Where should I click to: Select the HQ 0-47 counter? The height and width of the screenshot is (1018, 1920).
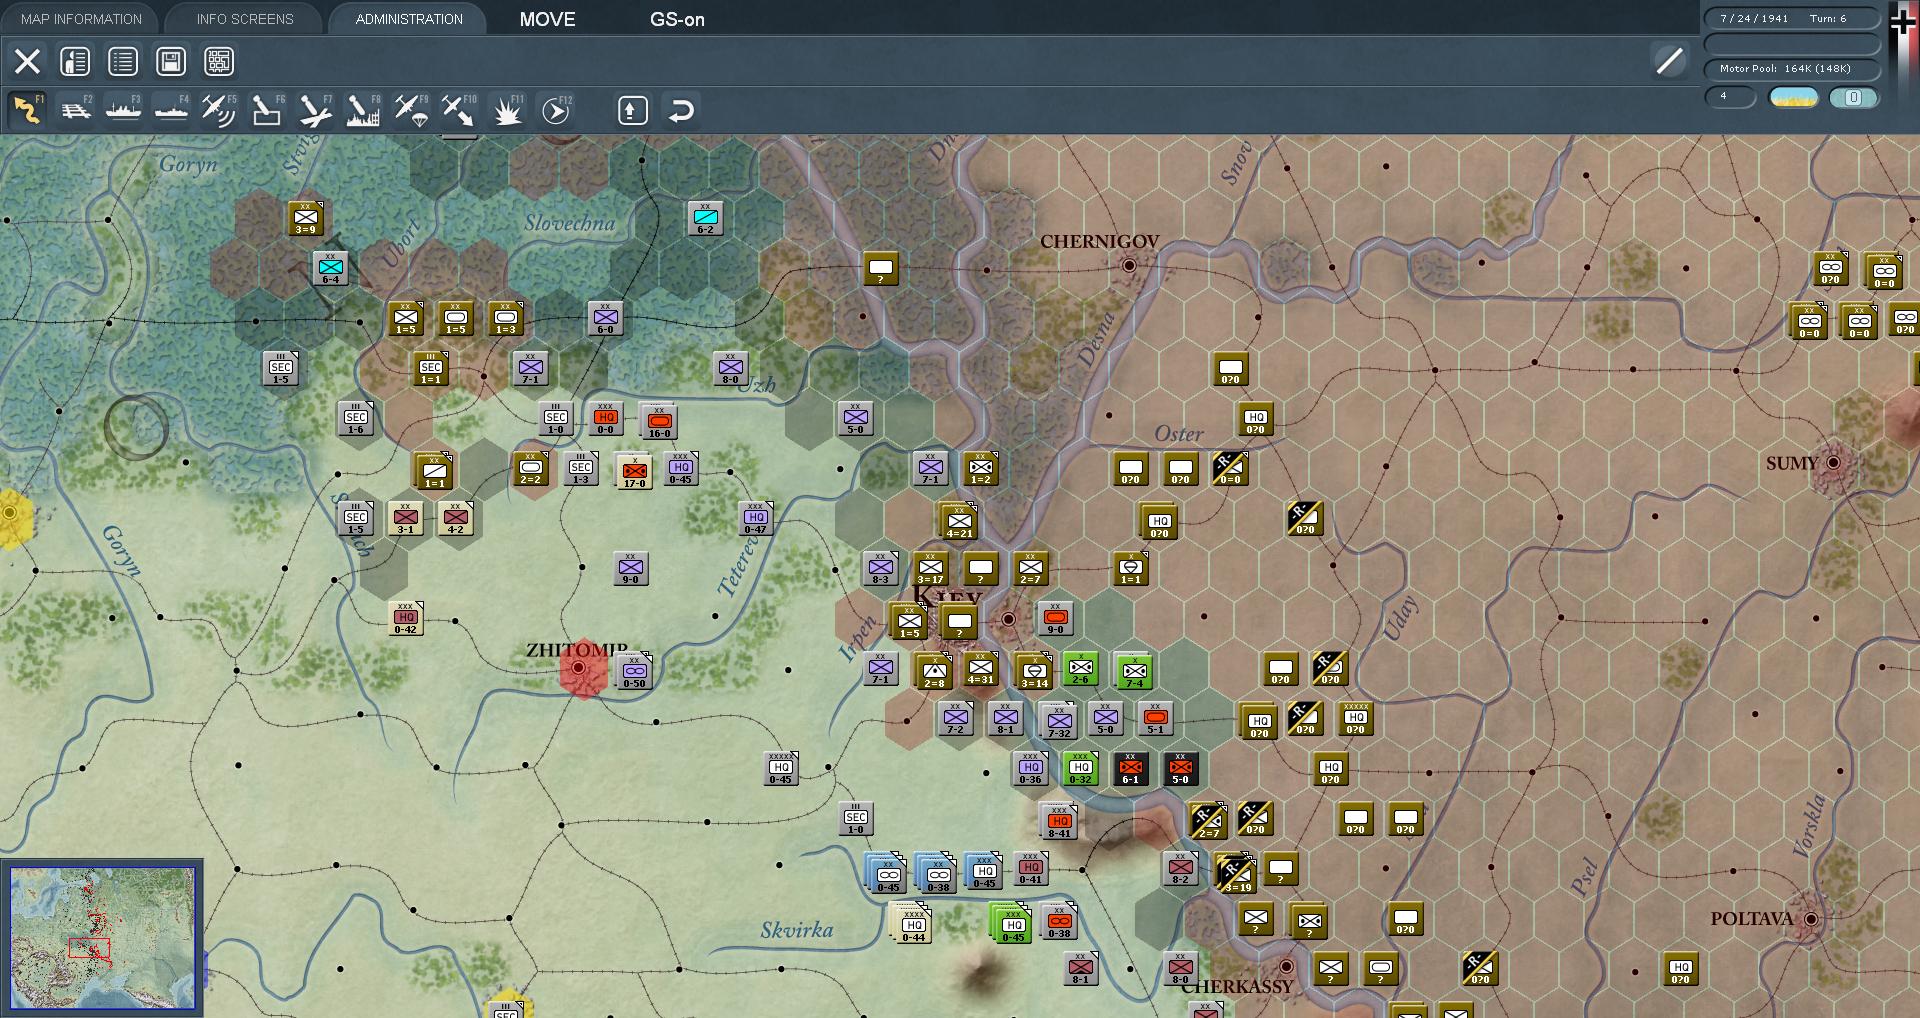click(755, 518)
